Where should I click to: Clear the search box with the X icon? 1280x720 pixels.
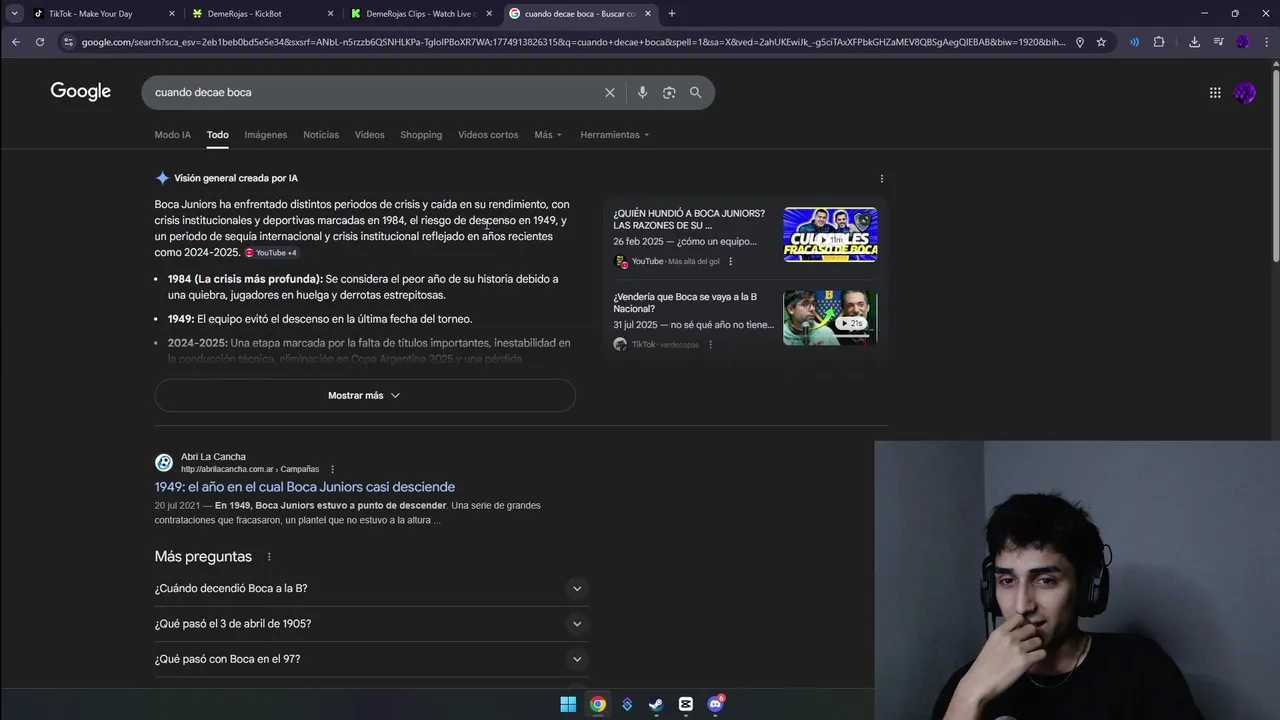click(x=610, y=92)
